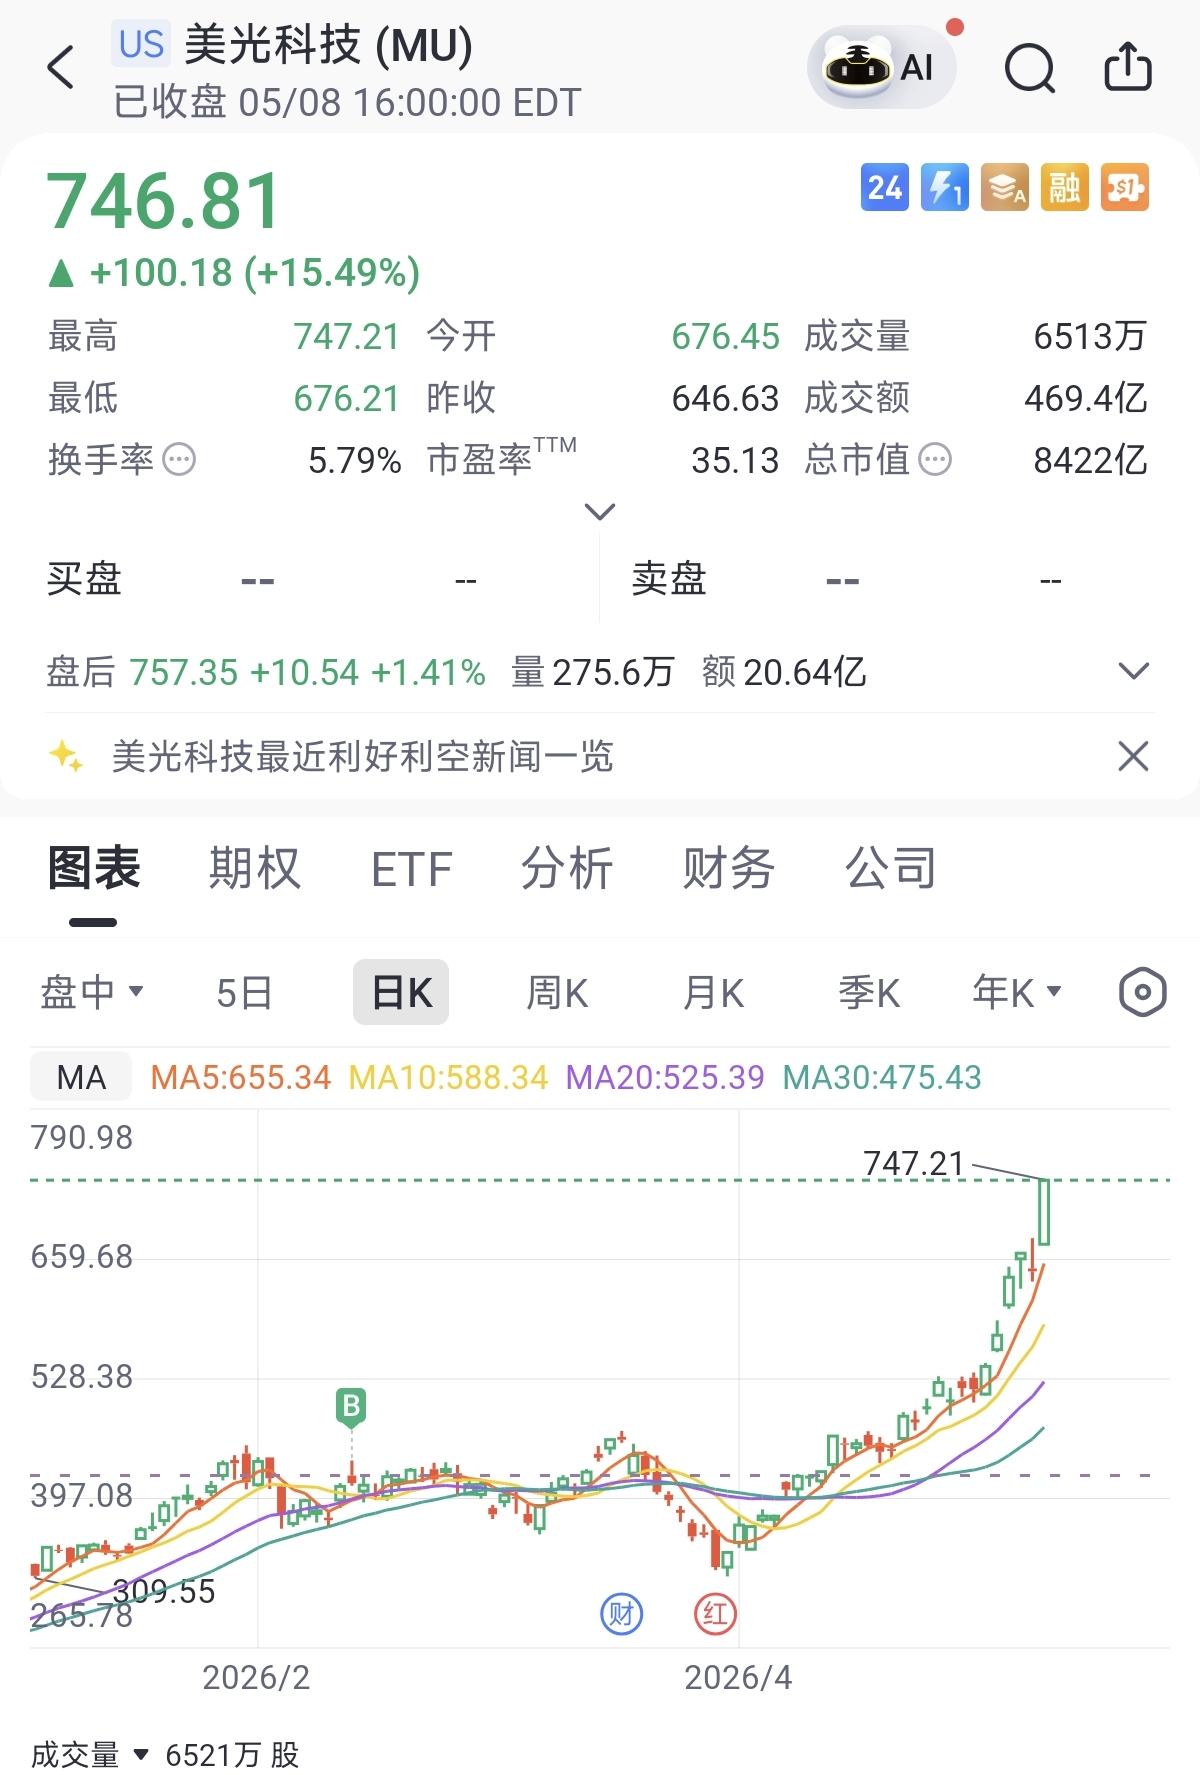This screenshot has width=1200, height=1775.
Task: Switch to the 期权 tab
Action: point(254,867)
